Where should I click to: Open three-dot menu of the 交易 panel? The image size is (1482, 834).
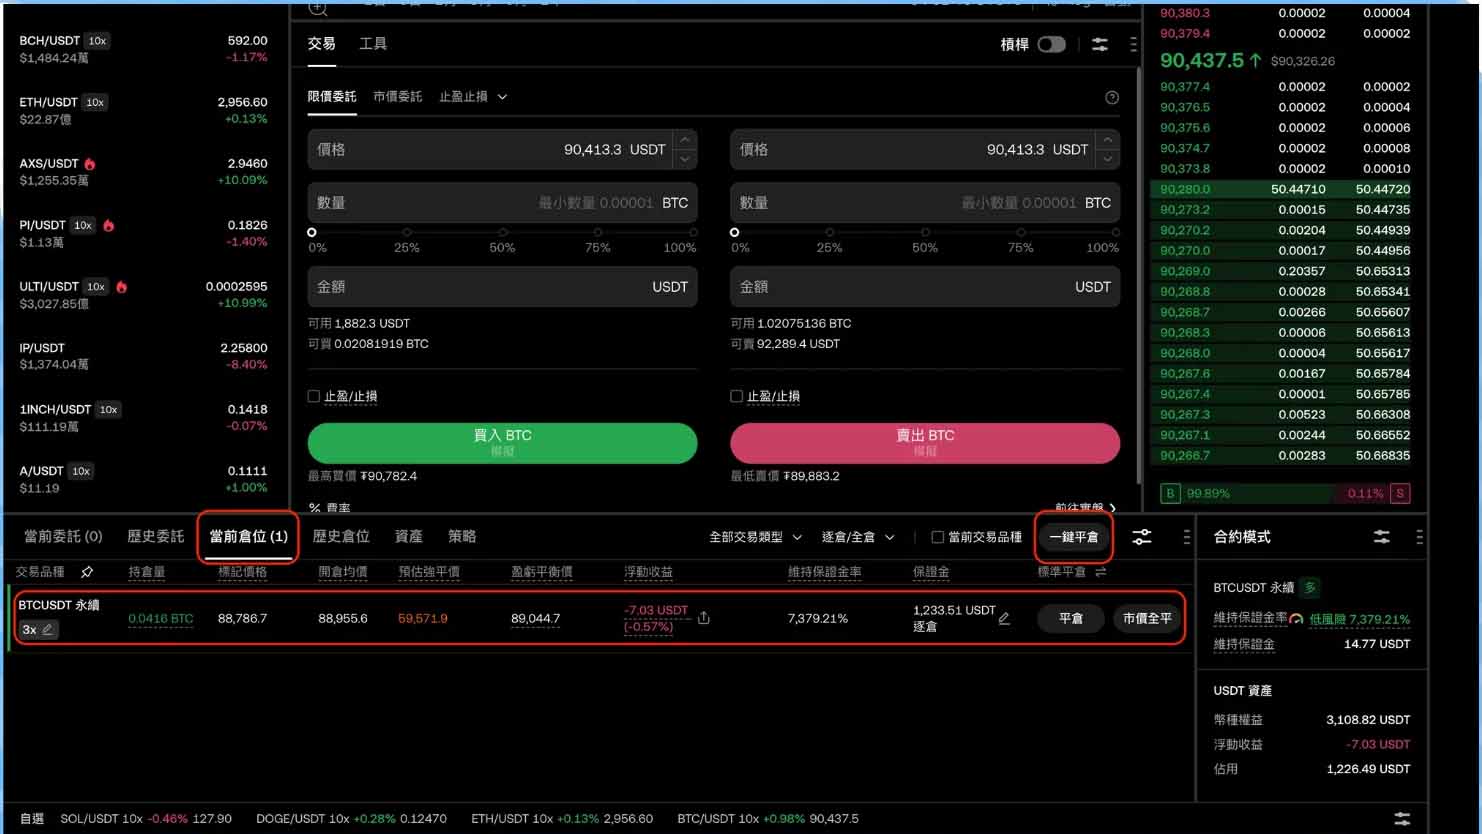(1133, 44)
